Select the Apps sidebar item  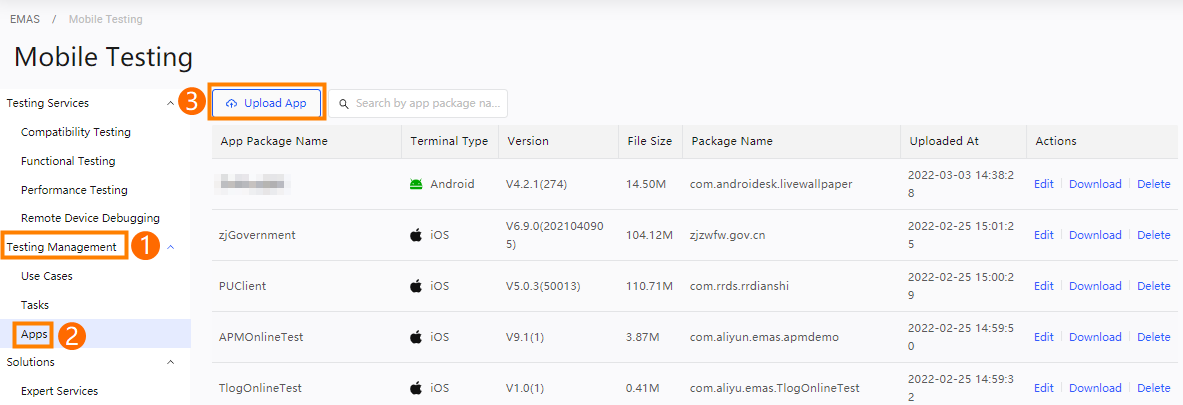point(35,334)
